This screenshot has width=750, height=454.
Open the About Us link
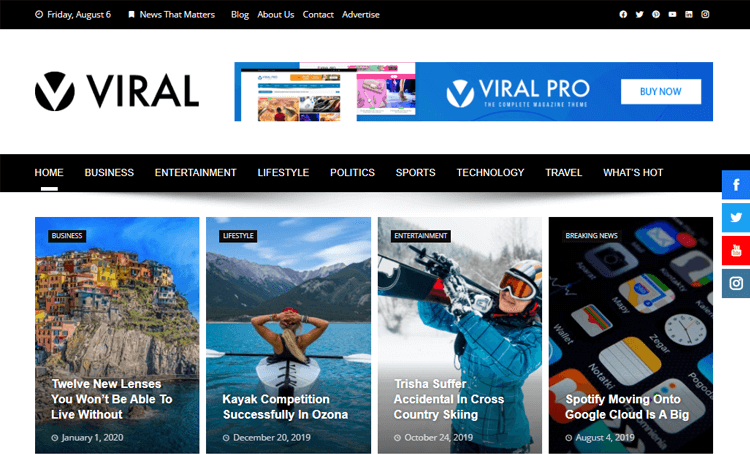pos(276,14)
